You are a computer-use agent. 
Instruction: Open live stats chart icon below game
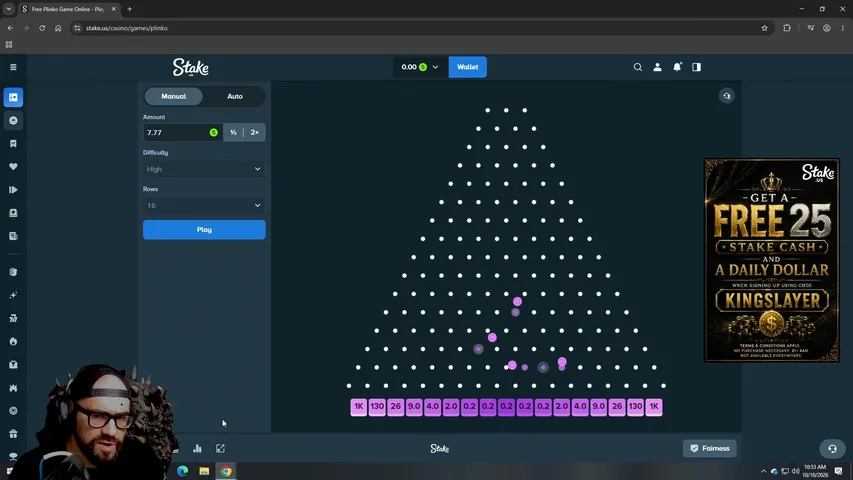coord(197,448)
